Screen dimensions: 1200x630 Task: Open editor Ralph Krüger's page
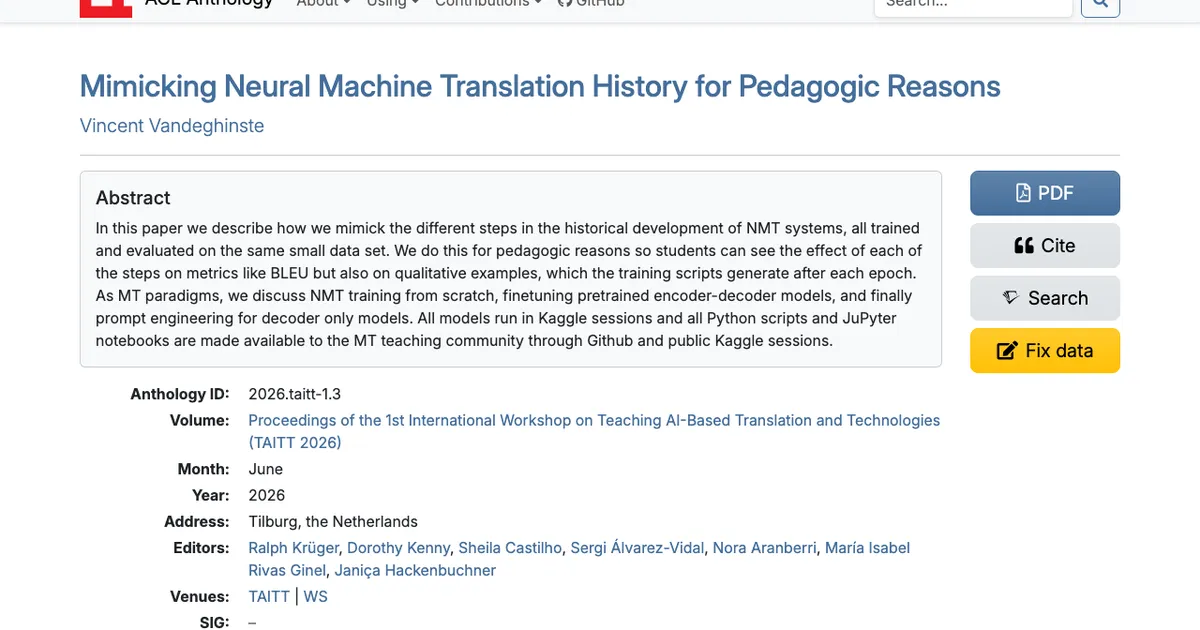click(x=295, y=548)
